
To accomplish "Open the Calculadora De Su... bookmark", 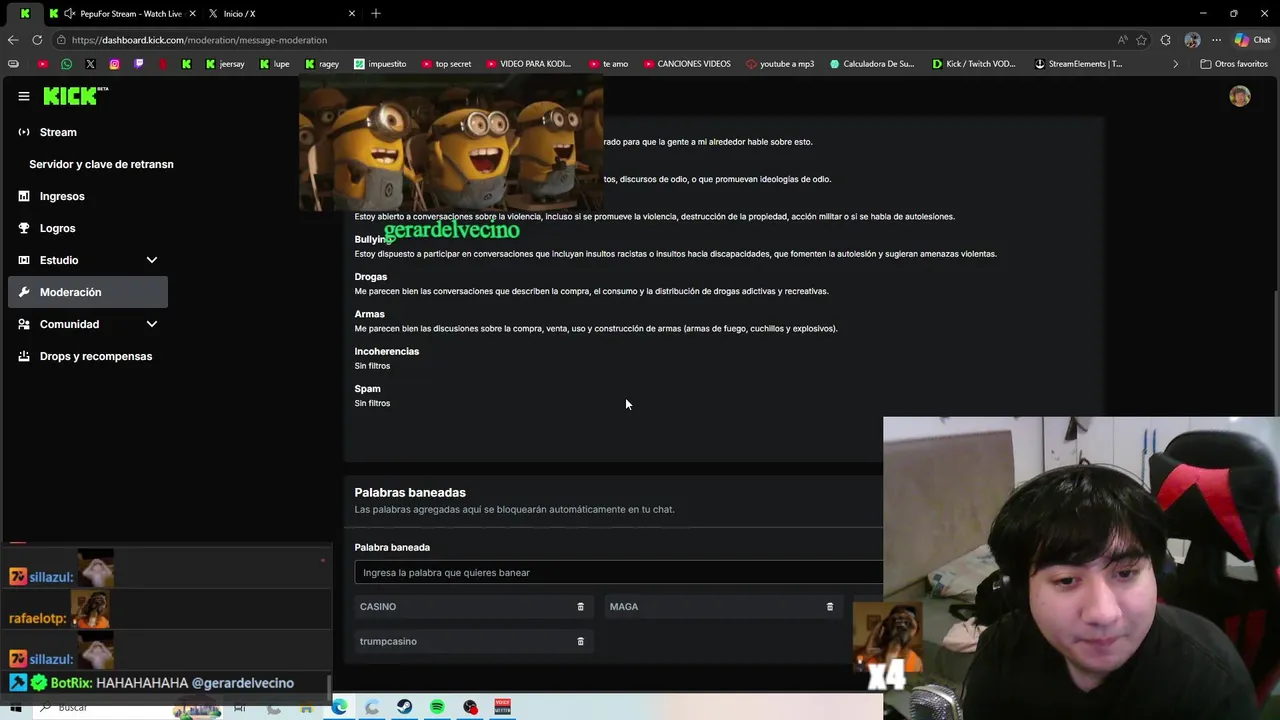I will pyautogui.click(x=872, y=64).
